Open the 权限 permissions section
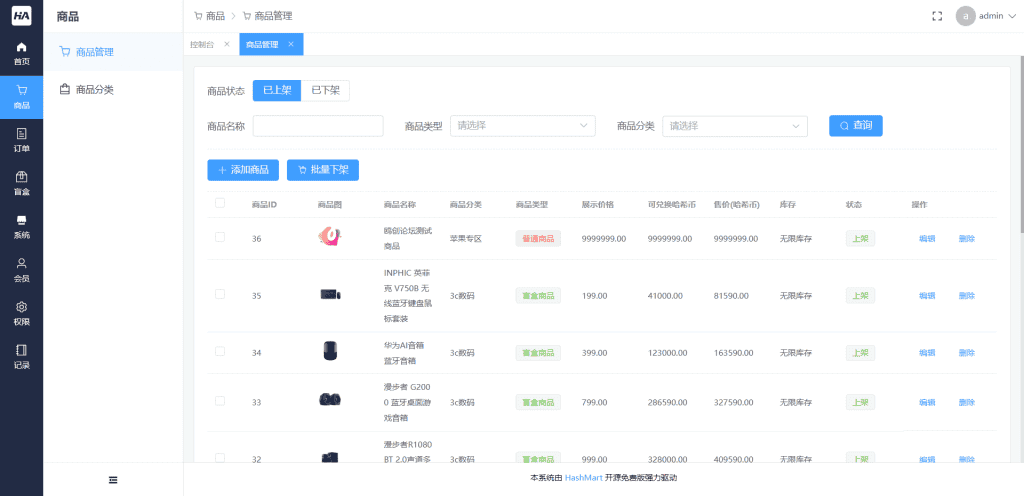This screenshot has height=496, width=1024. (x=21, y=313)
